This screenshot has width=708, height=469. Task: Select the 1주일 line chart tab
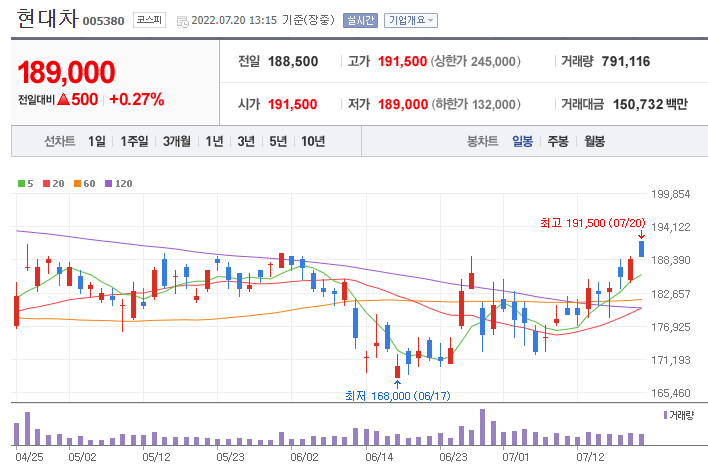tap(134, 141)
